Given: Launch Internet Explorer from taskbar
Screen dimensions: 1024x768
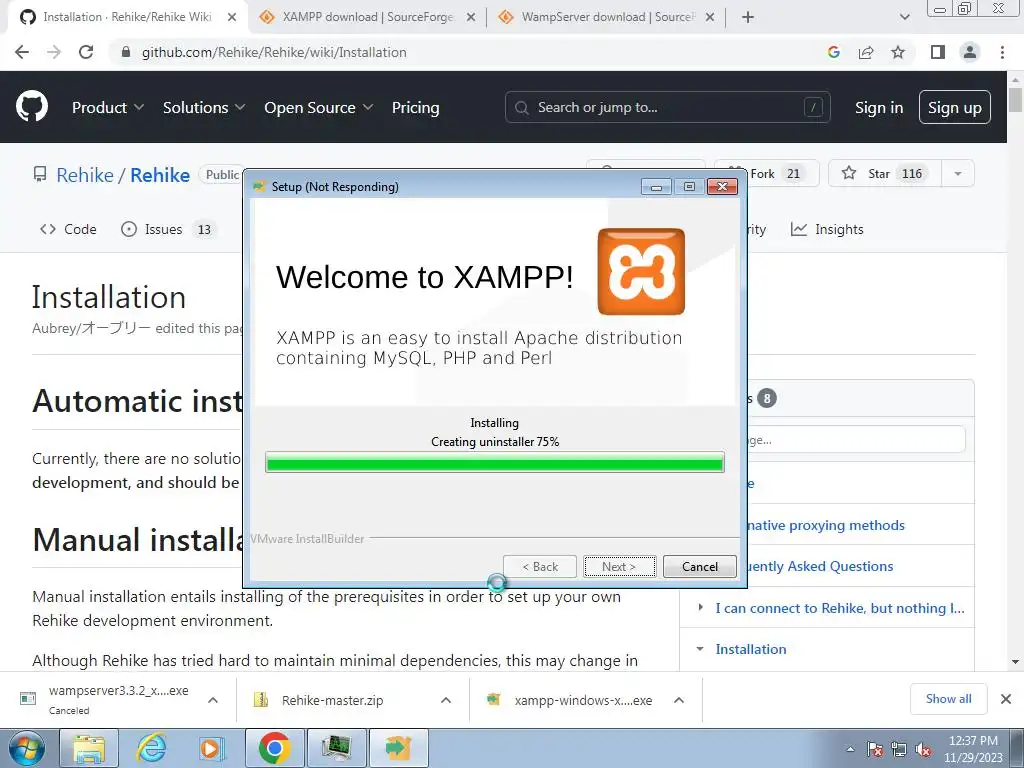Looking at the screenshot, I should point(151,748).
